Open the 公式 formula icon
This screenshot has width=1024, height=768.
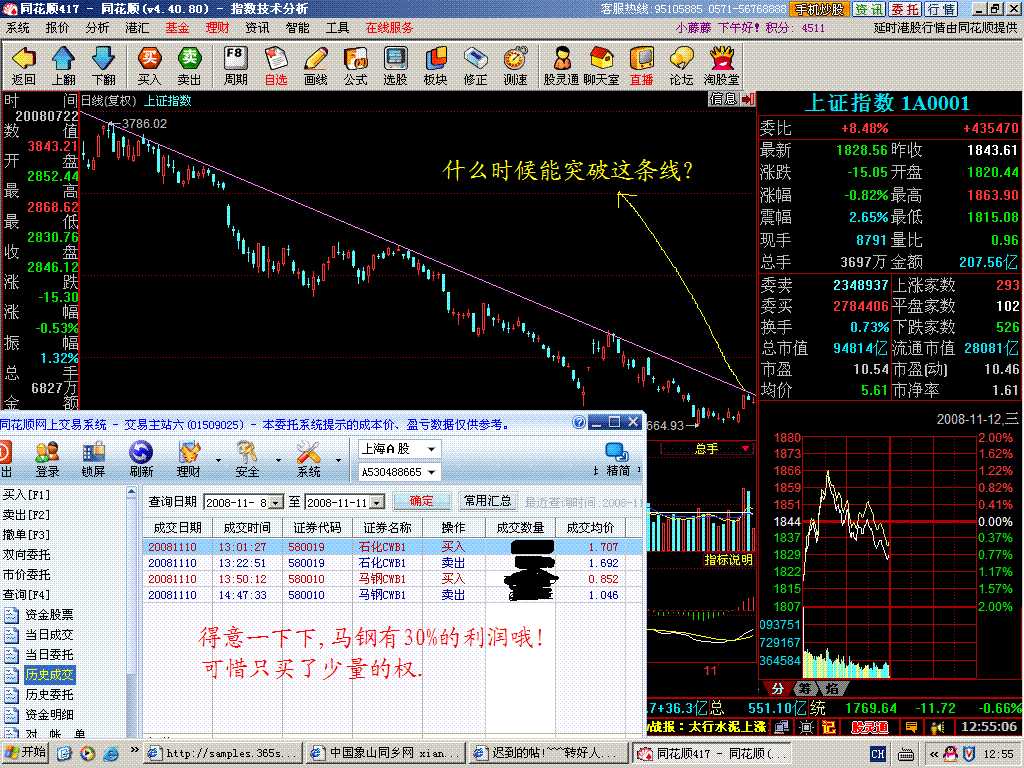(355, 65)
